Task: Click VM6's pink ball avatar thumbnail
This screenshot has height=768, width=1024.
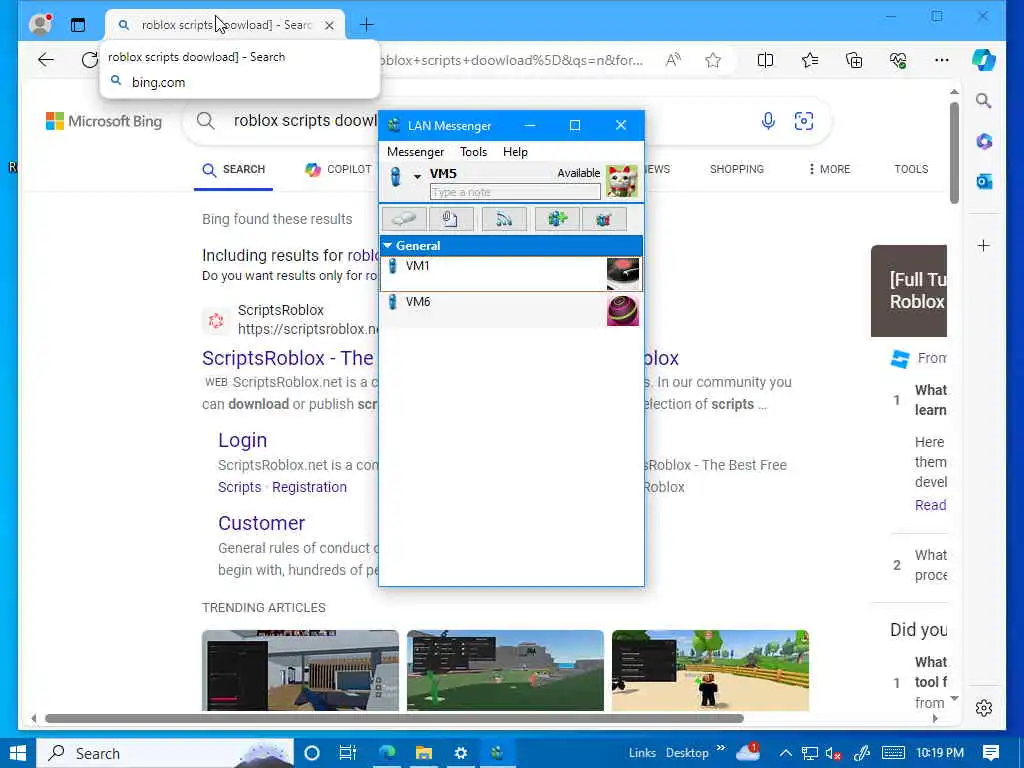Action: click(623, 310)
